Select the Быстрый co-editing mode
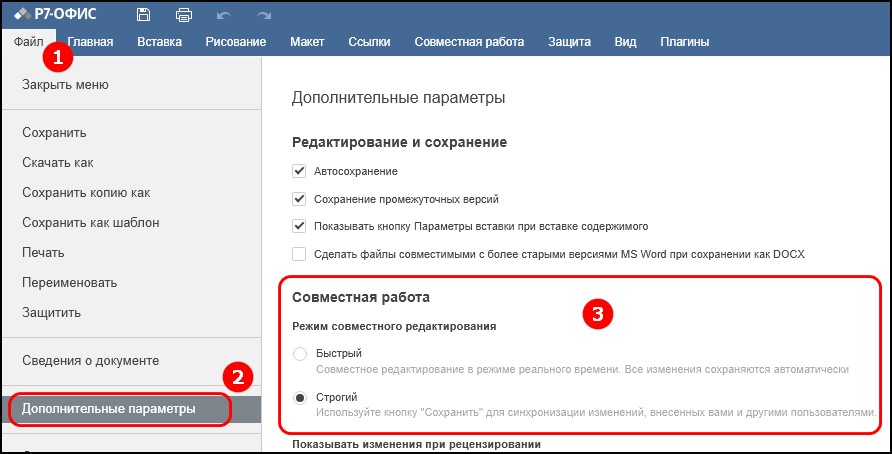The image size is (892, 454). pyautogui.click(x=300, y=354)
